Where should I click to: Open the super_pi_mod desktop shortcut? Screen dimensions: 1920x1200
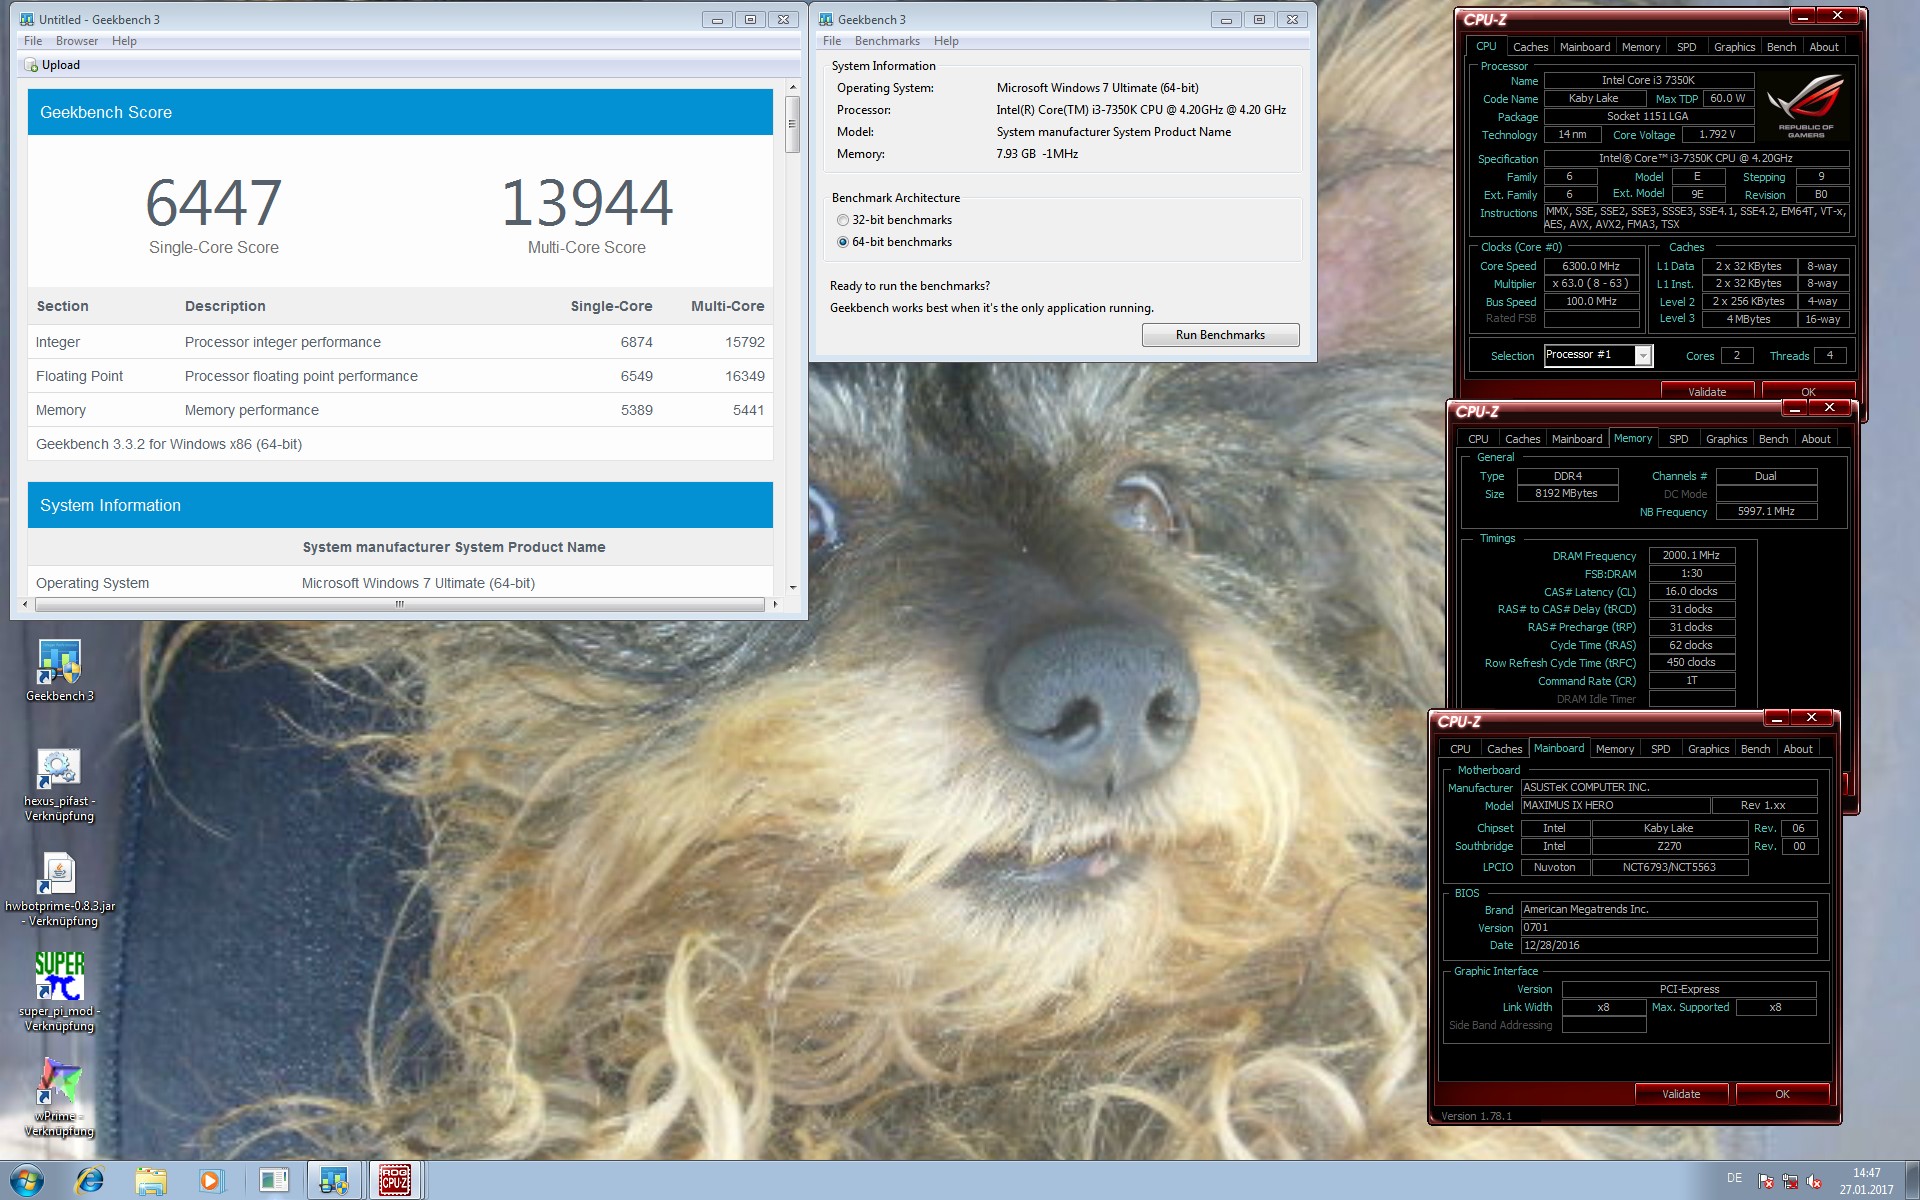(x=59, y=990)
